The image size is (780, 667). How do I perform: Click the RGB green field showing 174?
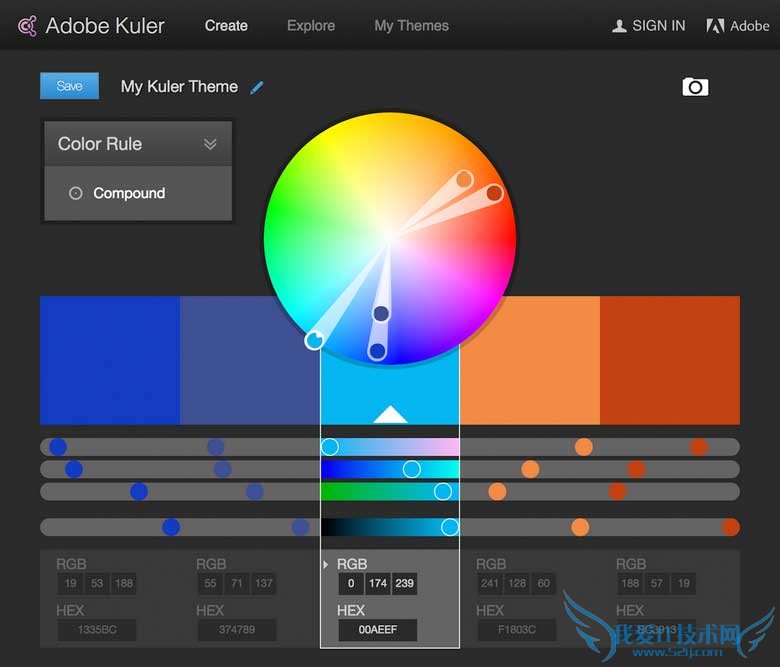pyautogui.click(x=378, y=583)
